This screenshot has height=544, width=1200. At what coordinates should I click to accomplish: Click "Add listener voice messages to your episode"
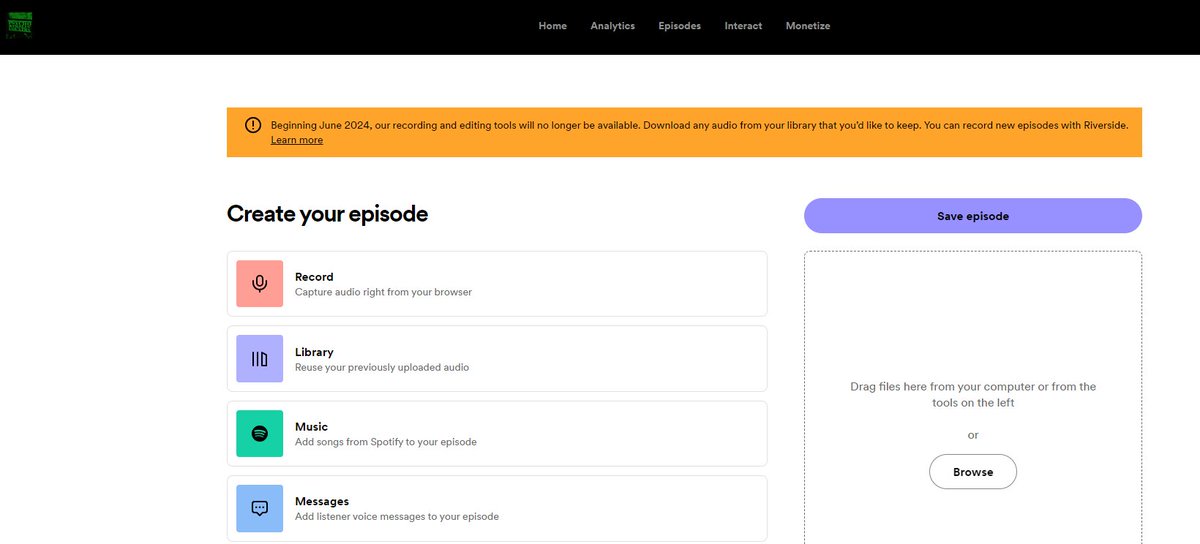pyautogui.click(x=397, y=517)
